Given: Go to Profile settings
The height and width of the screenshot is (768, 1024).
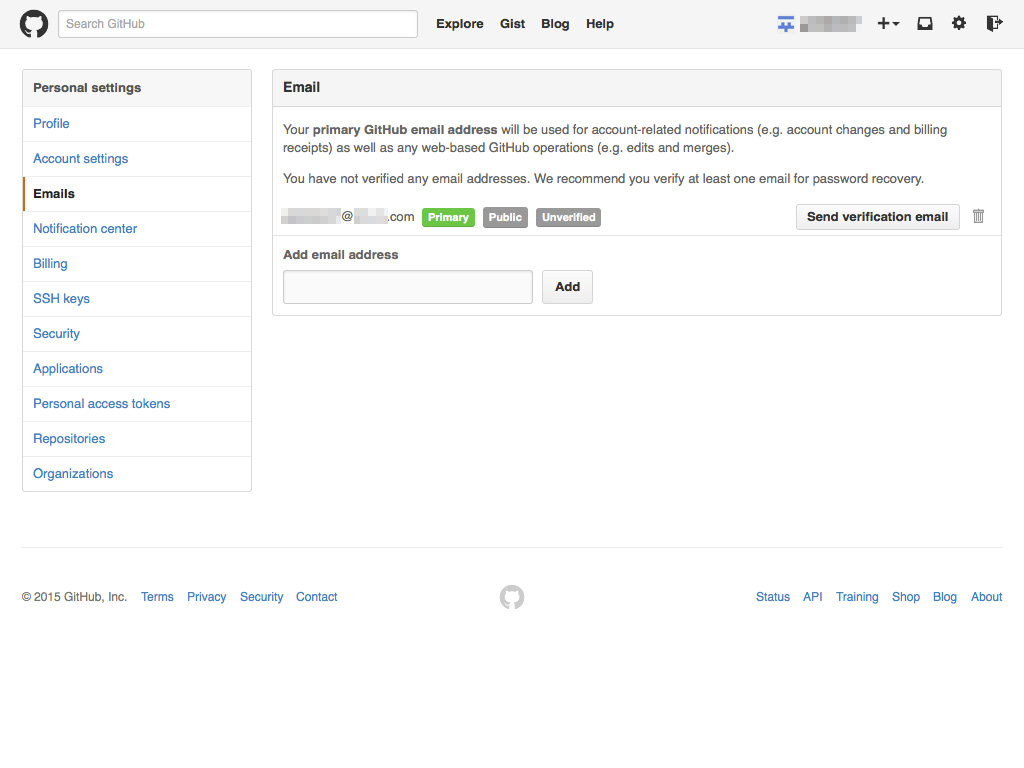Looking at the screenshot, I should pyautogui.click(x=51, y=123).
